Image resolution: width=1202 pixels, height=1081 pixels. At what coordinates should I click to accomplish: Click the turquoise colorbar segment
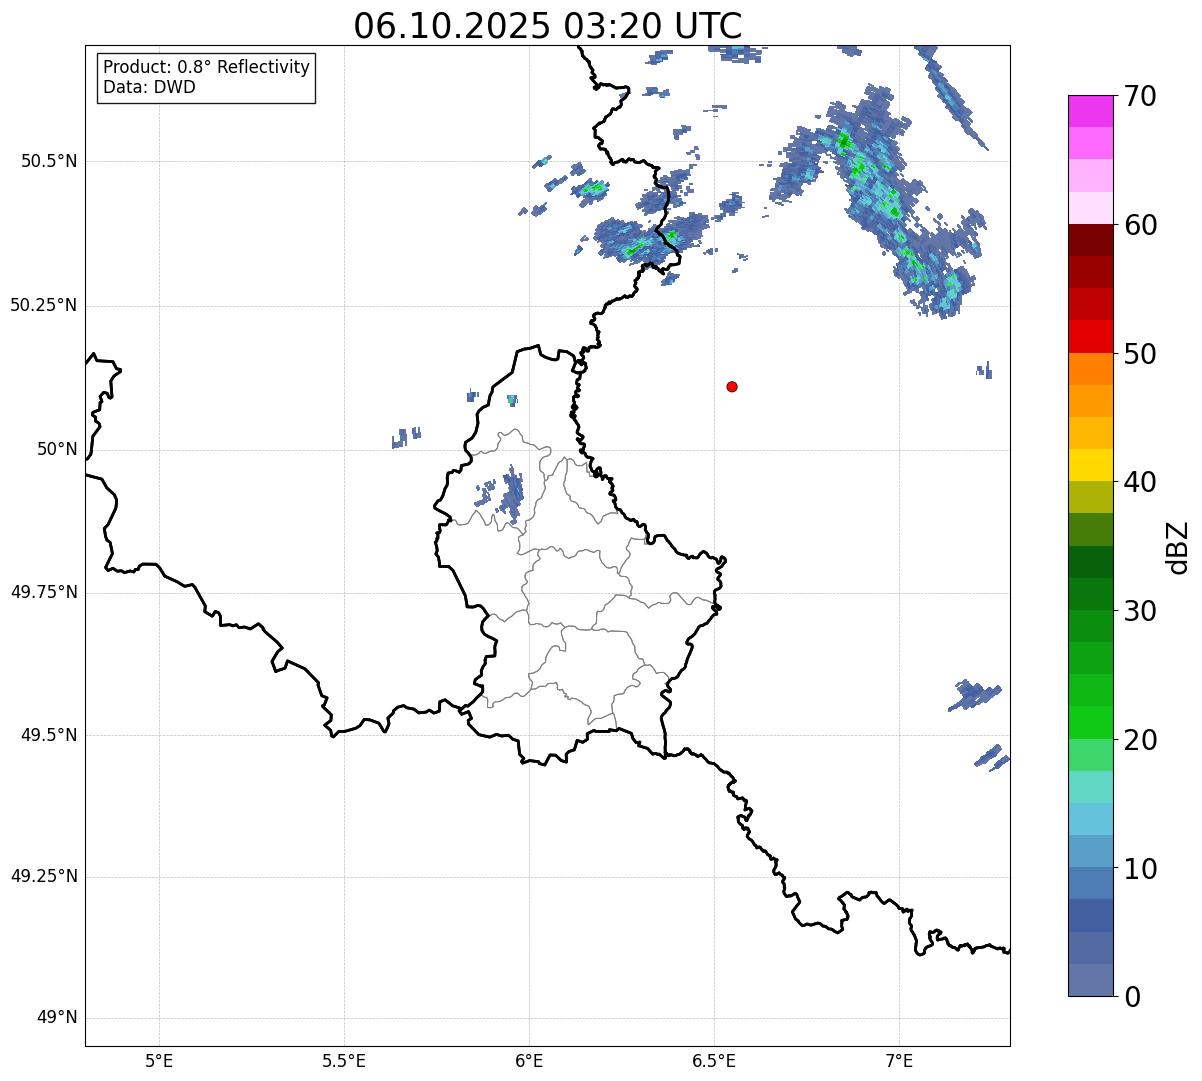tap(1090, 787)
